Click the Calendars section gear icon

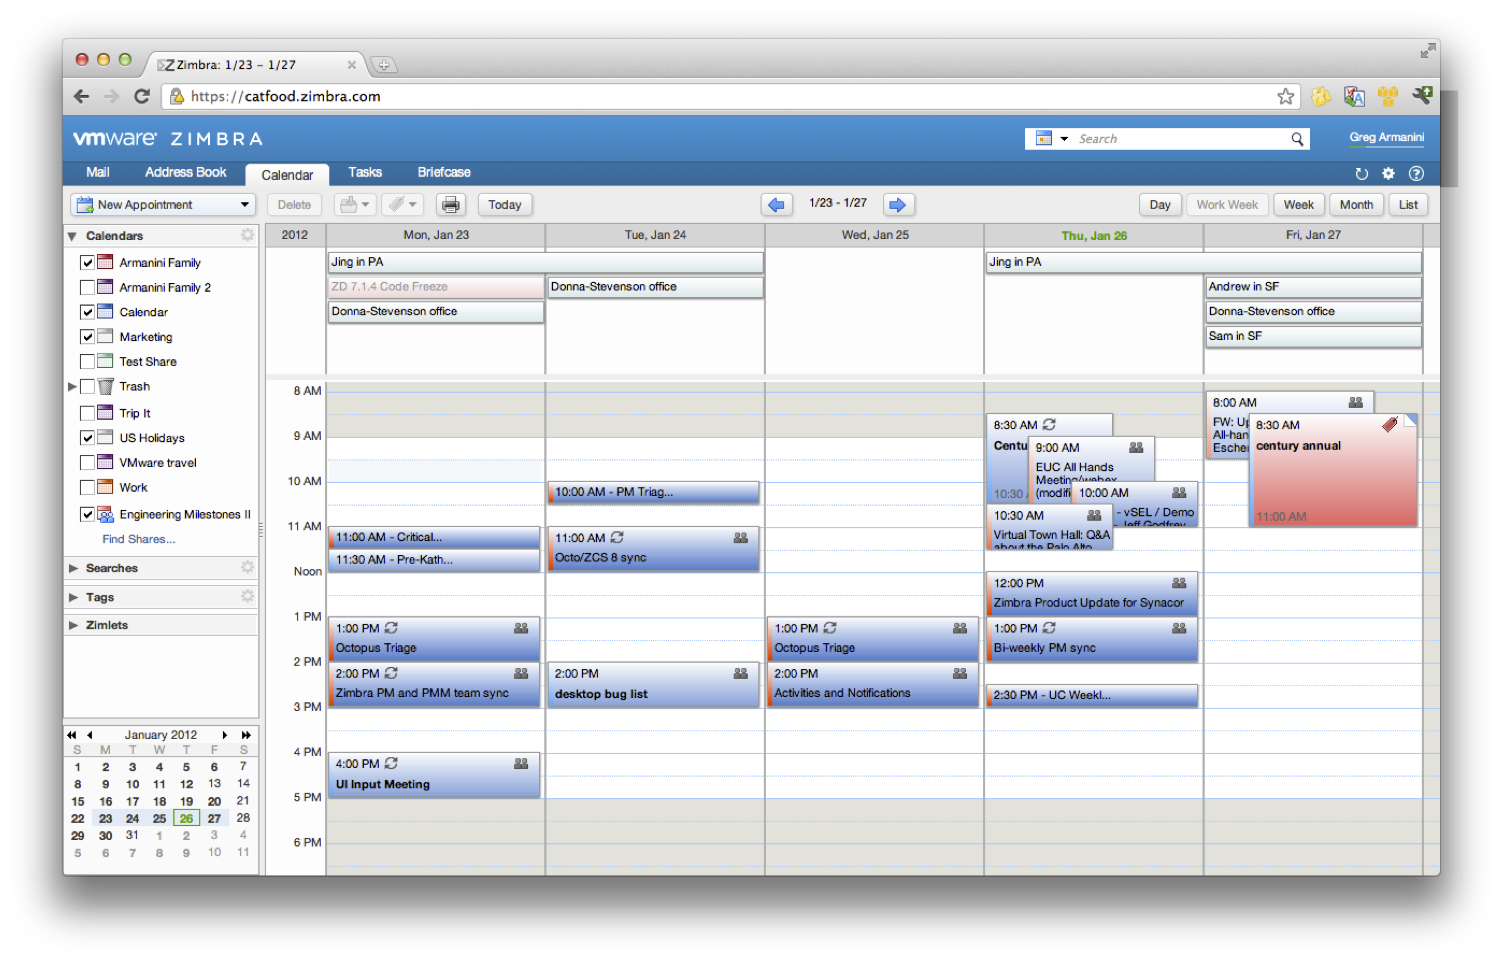click(x=247, y=235)
